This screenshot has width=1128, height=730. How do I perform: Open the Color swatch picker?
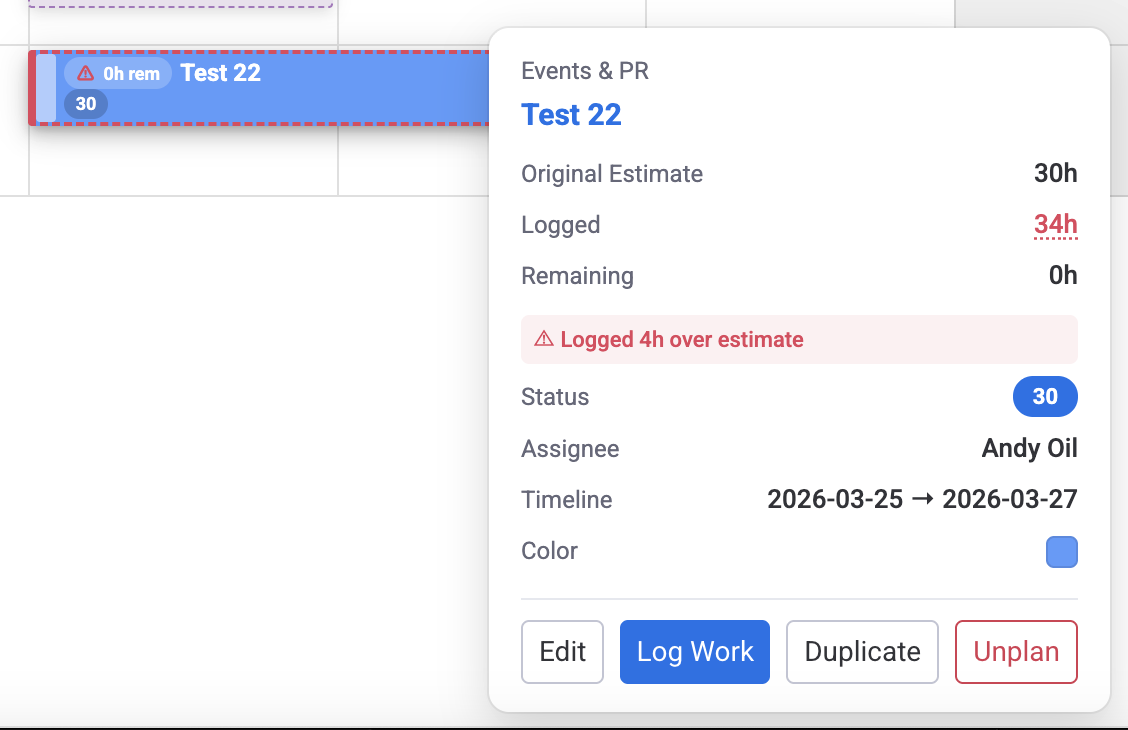[x=1062, y=551]
